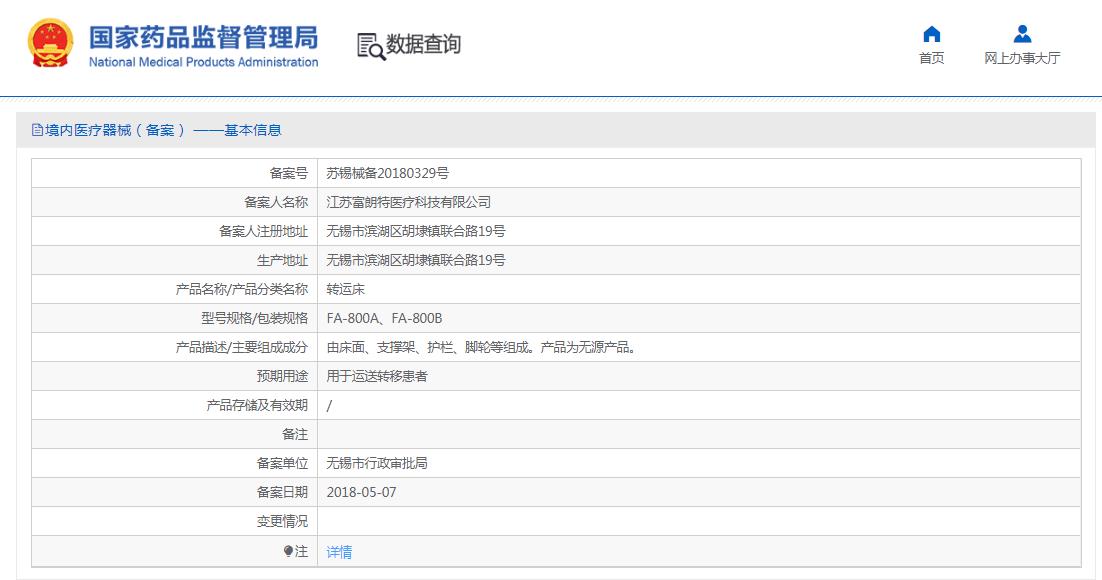This screenshot has height=580, width=1102.
Task: Click the bullet icon beside 注
Action: pos(288,551)
